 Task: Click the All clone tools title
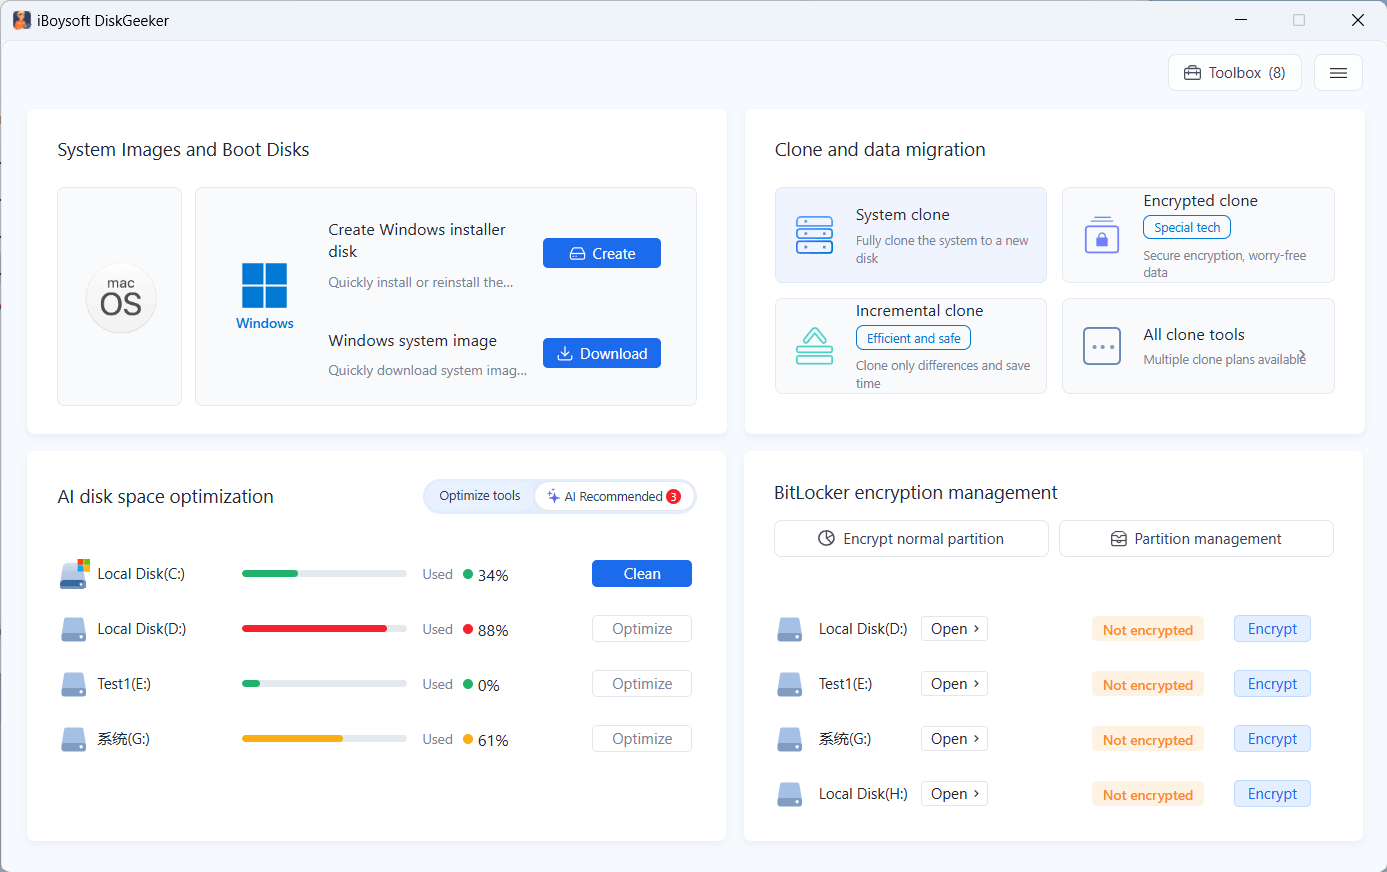(1194, 335)
